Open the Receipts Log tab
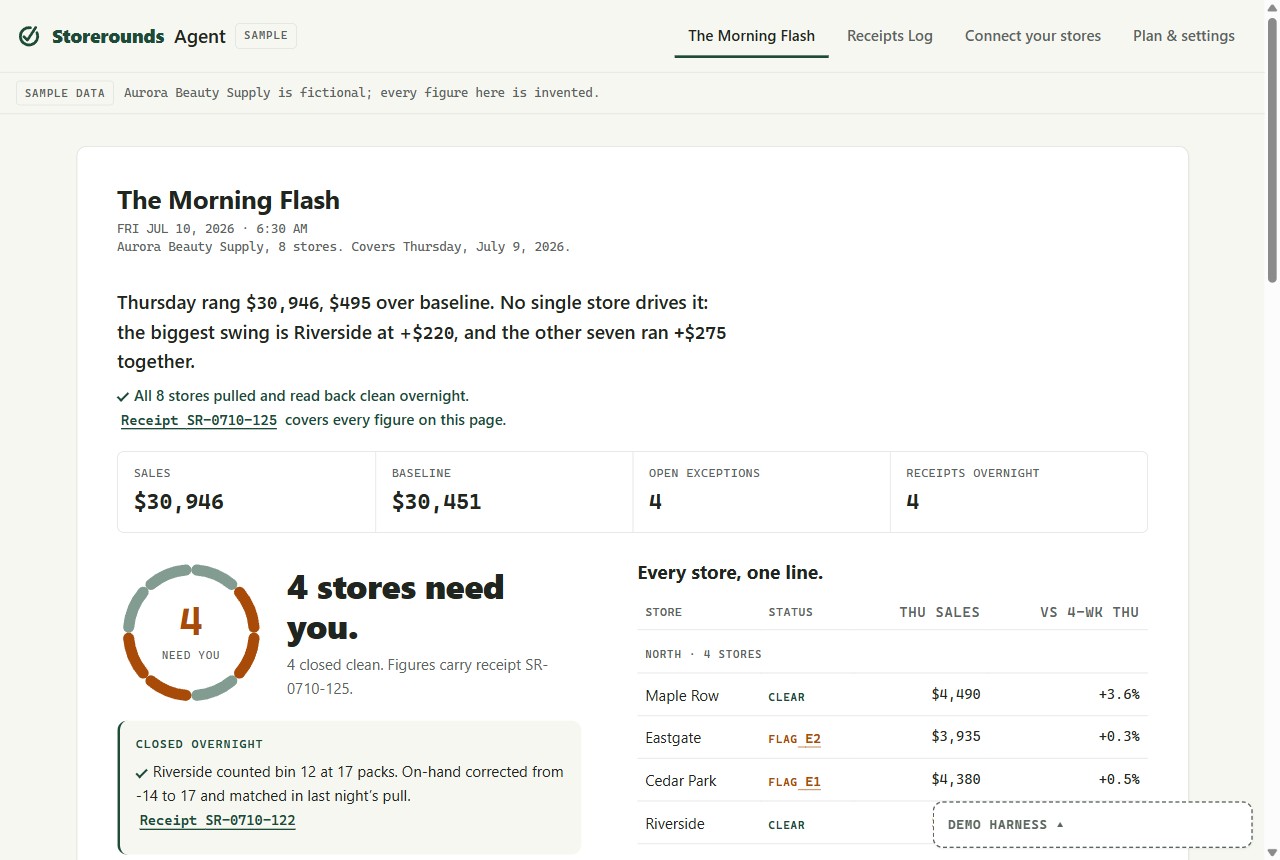The image size is (1280, 860). 890,36
